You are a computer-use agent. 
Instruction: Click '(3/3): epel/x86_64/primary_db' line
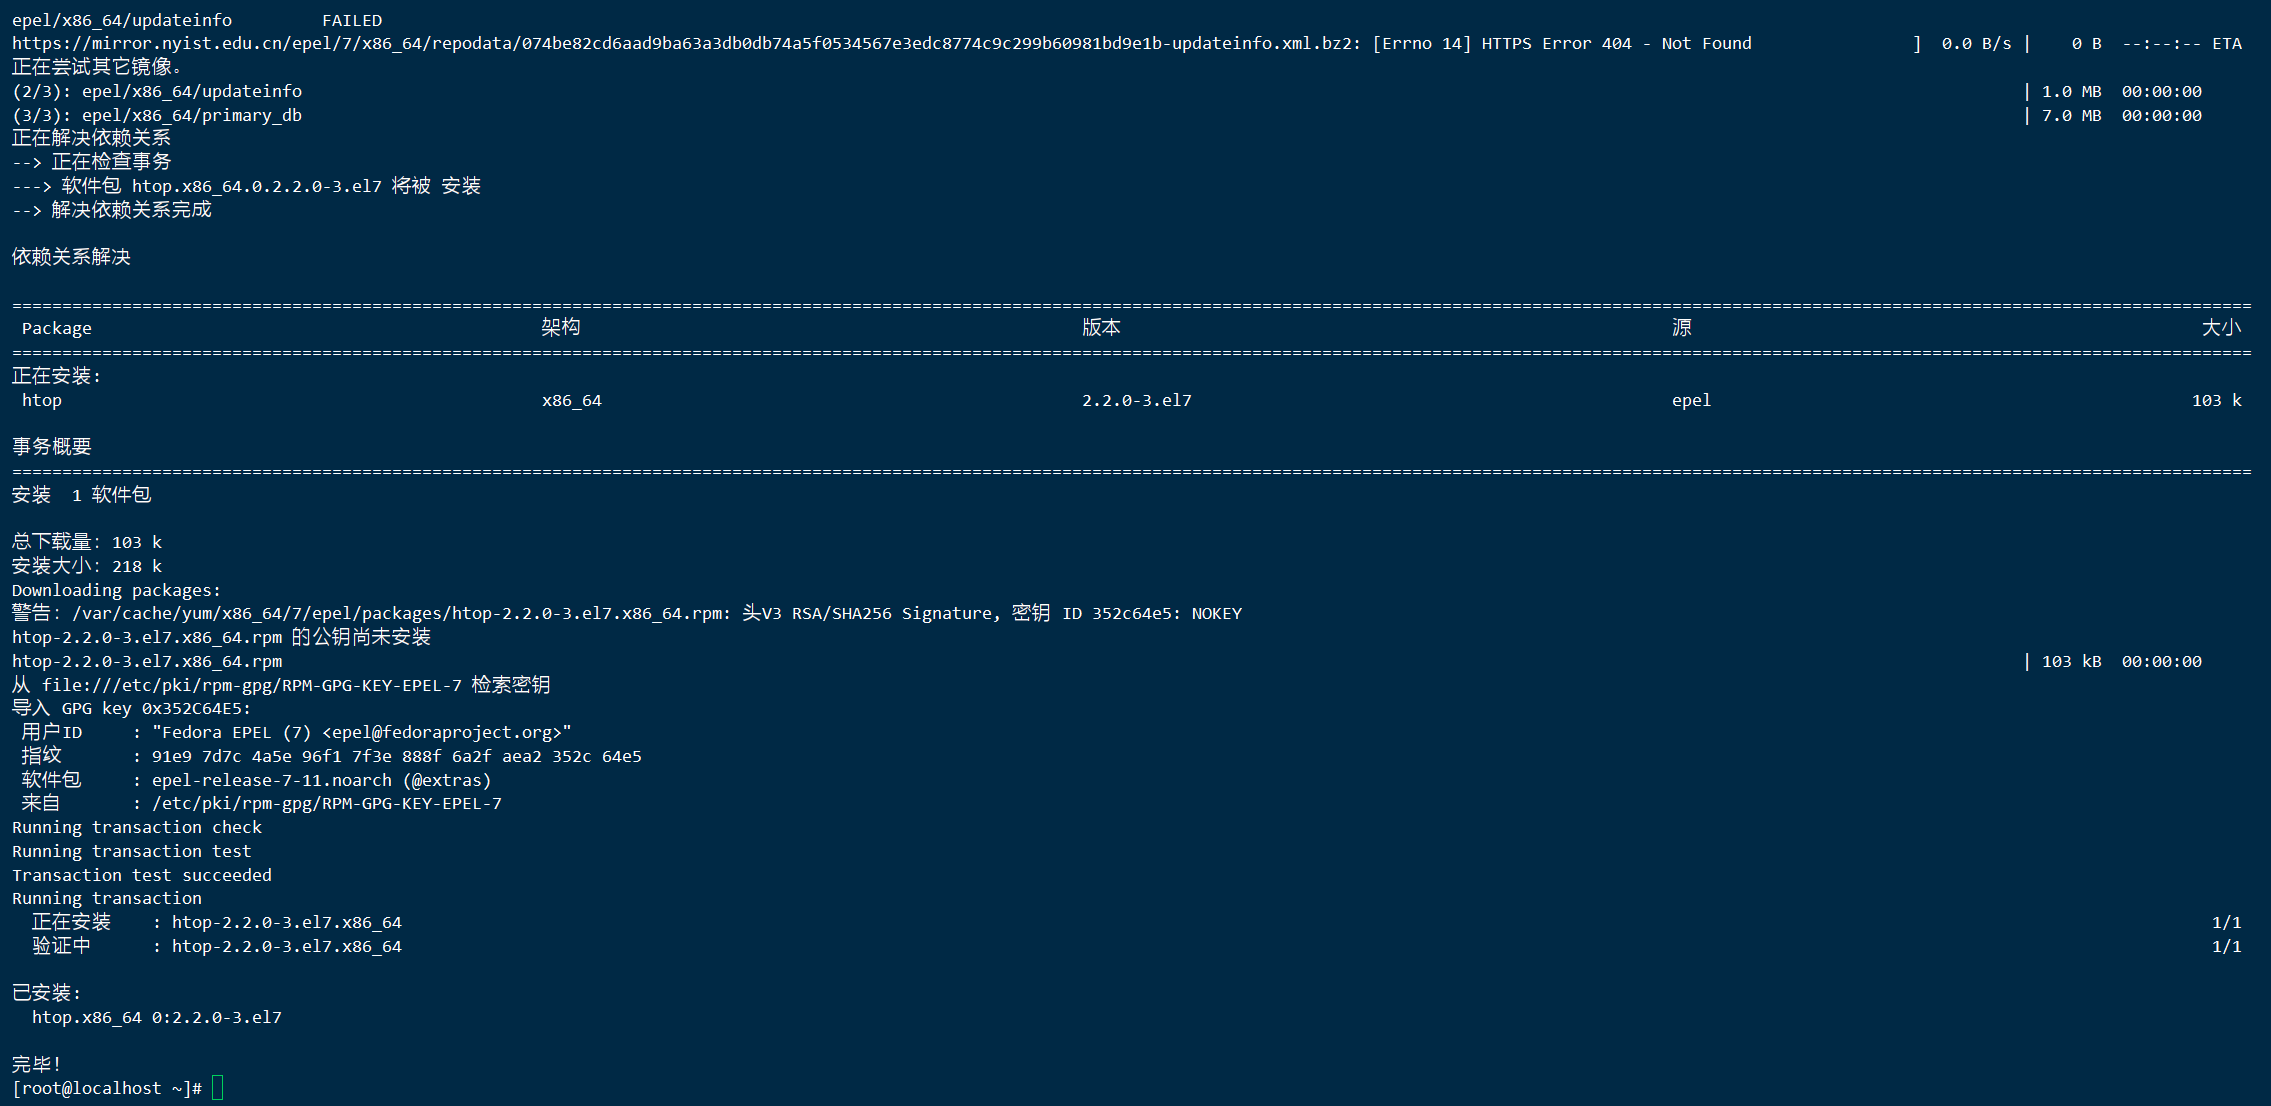point(157,116)
